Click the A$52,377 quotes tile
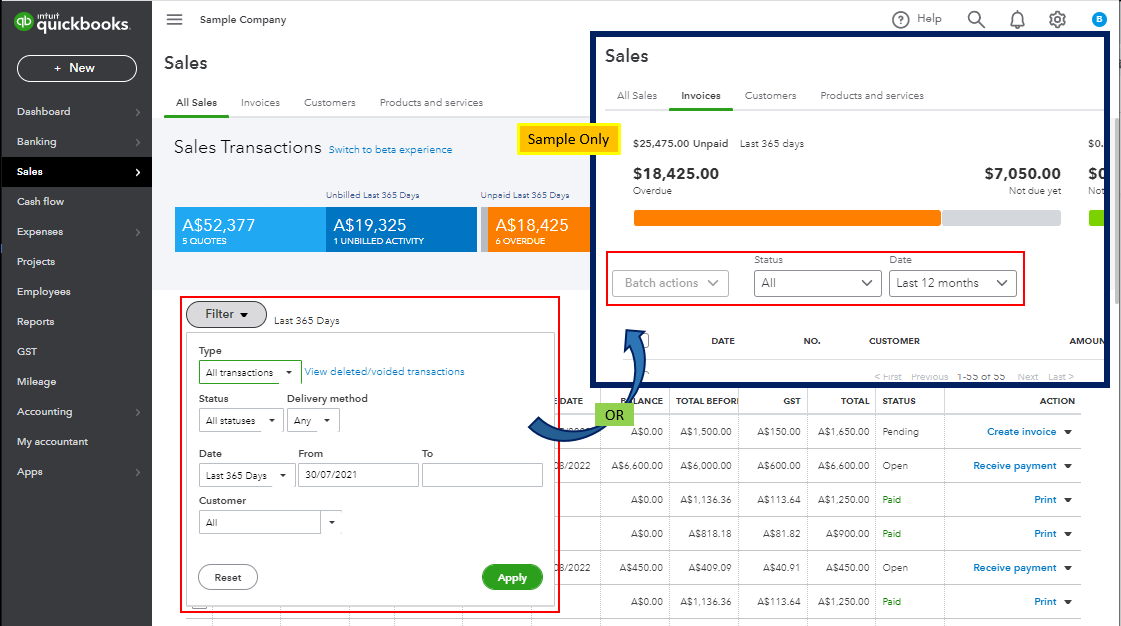This screenshot has height=626, width=1121. [x=250, y=229]
